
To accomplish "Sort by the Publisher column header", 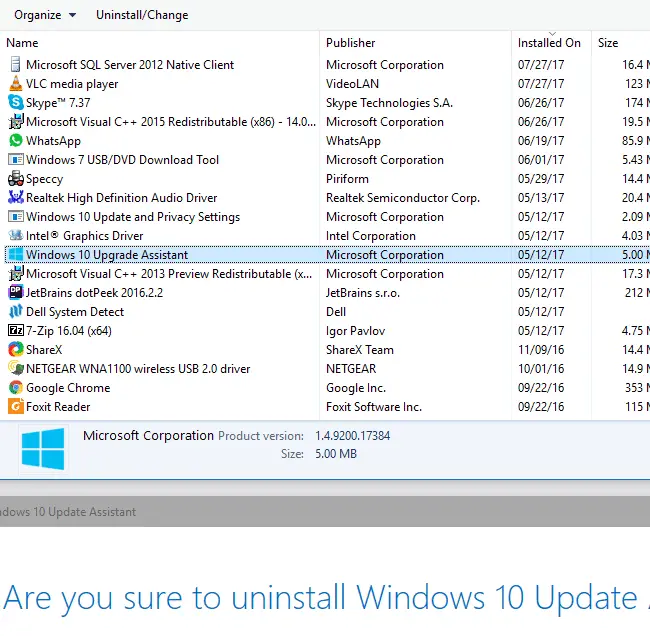I will [x=350, y=43].
